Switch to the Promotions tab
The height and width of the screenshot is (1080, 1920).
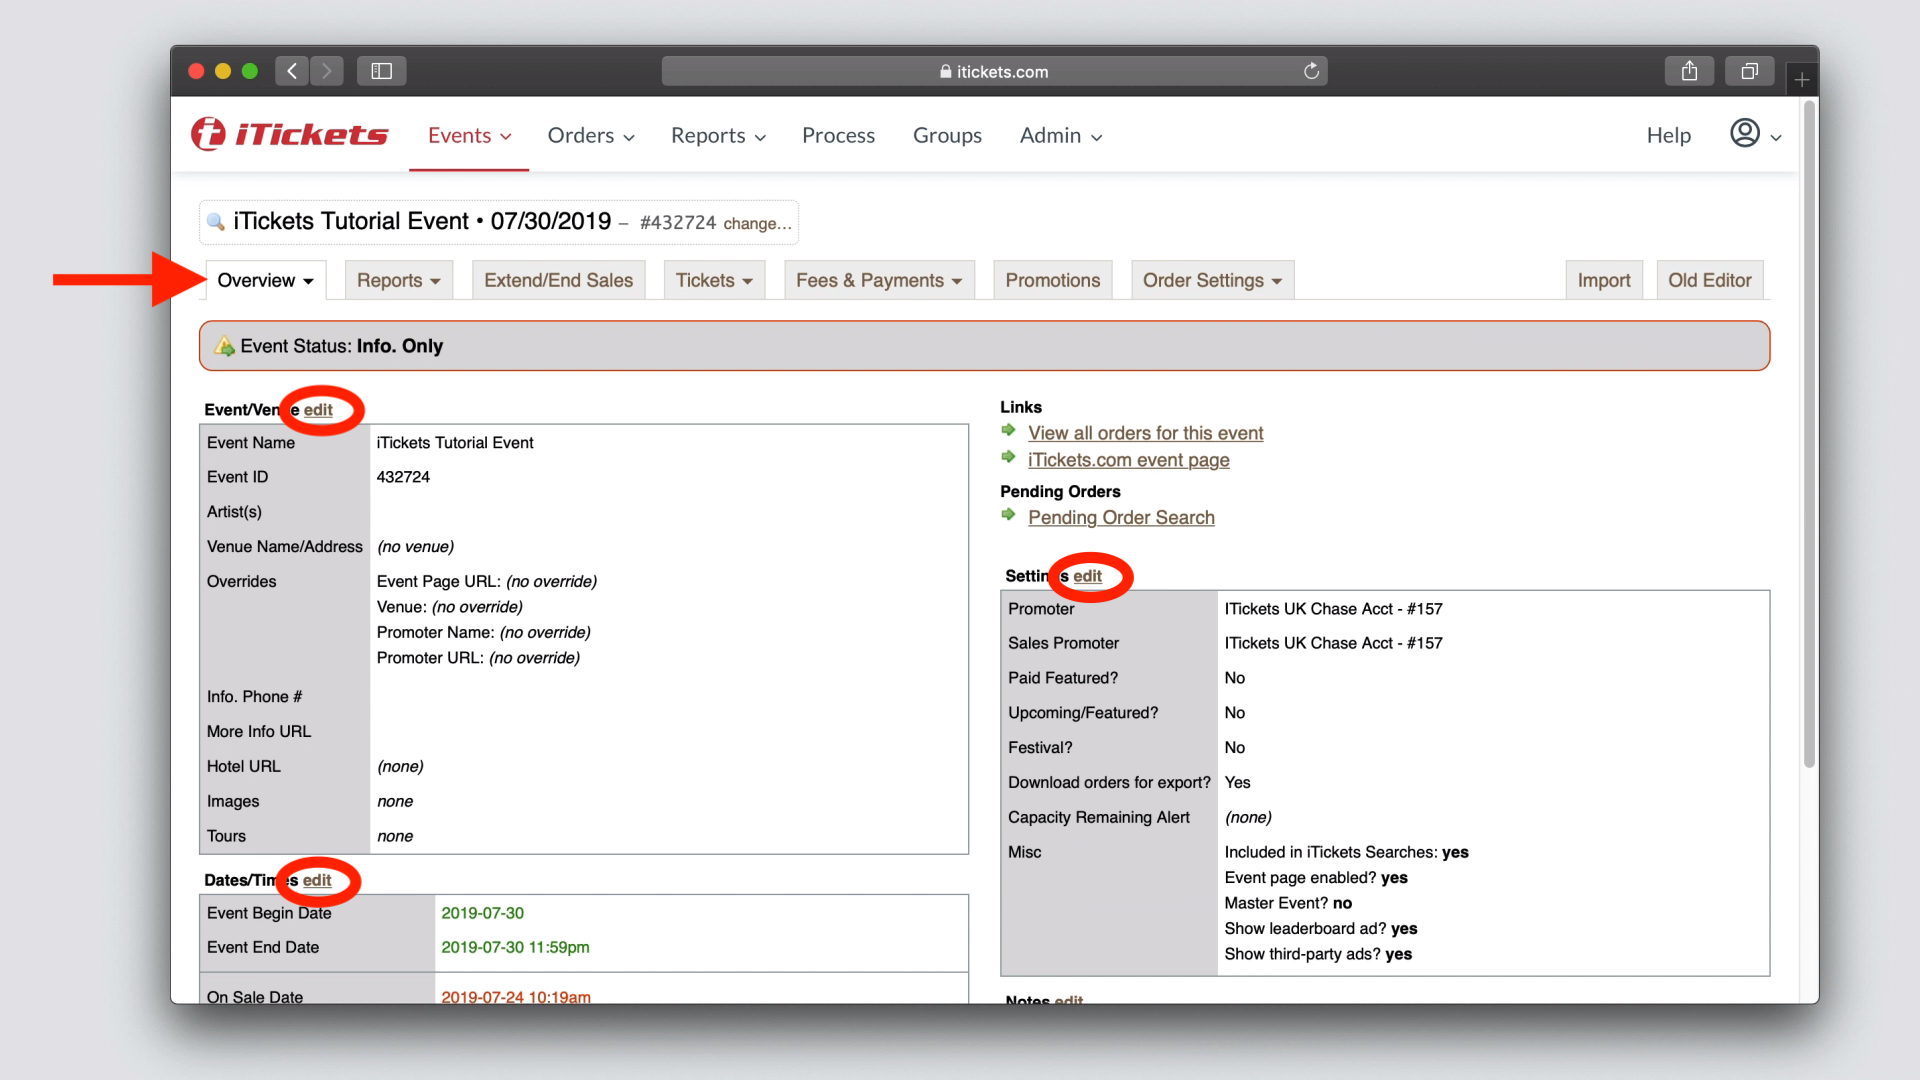pos(1053,280)
